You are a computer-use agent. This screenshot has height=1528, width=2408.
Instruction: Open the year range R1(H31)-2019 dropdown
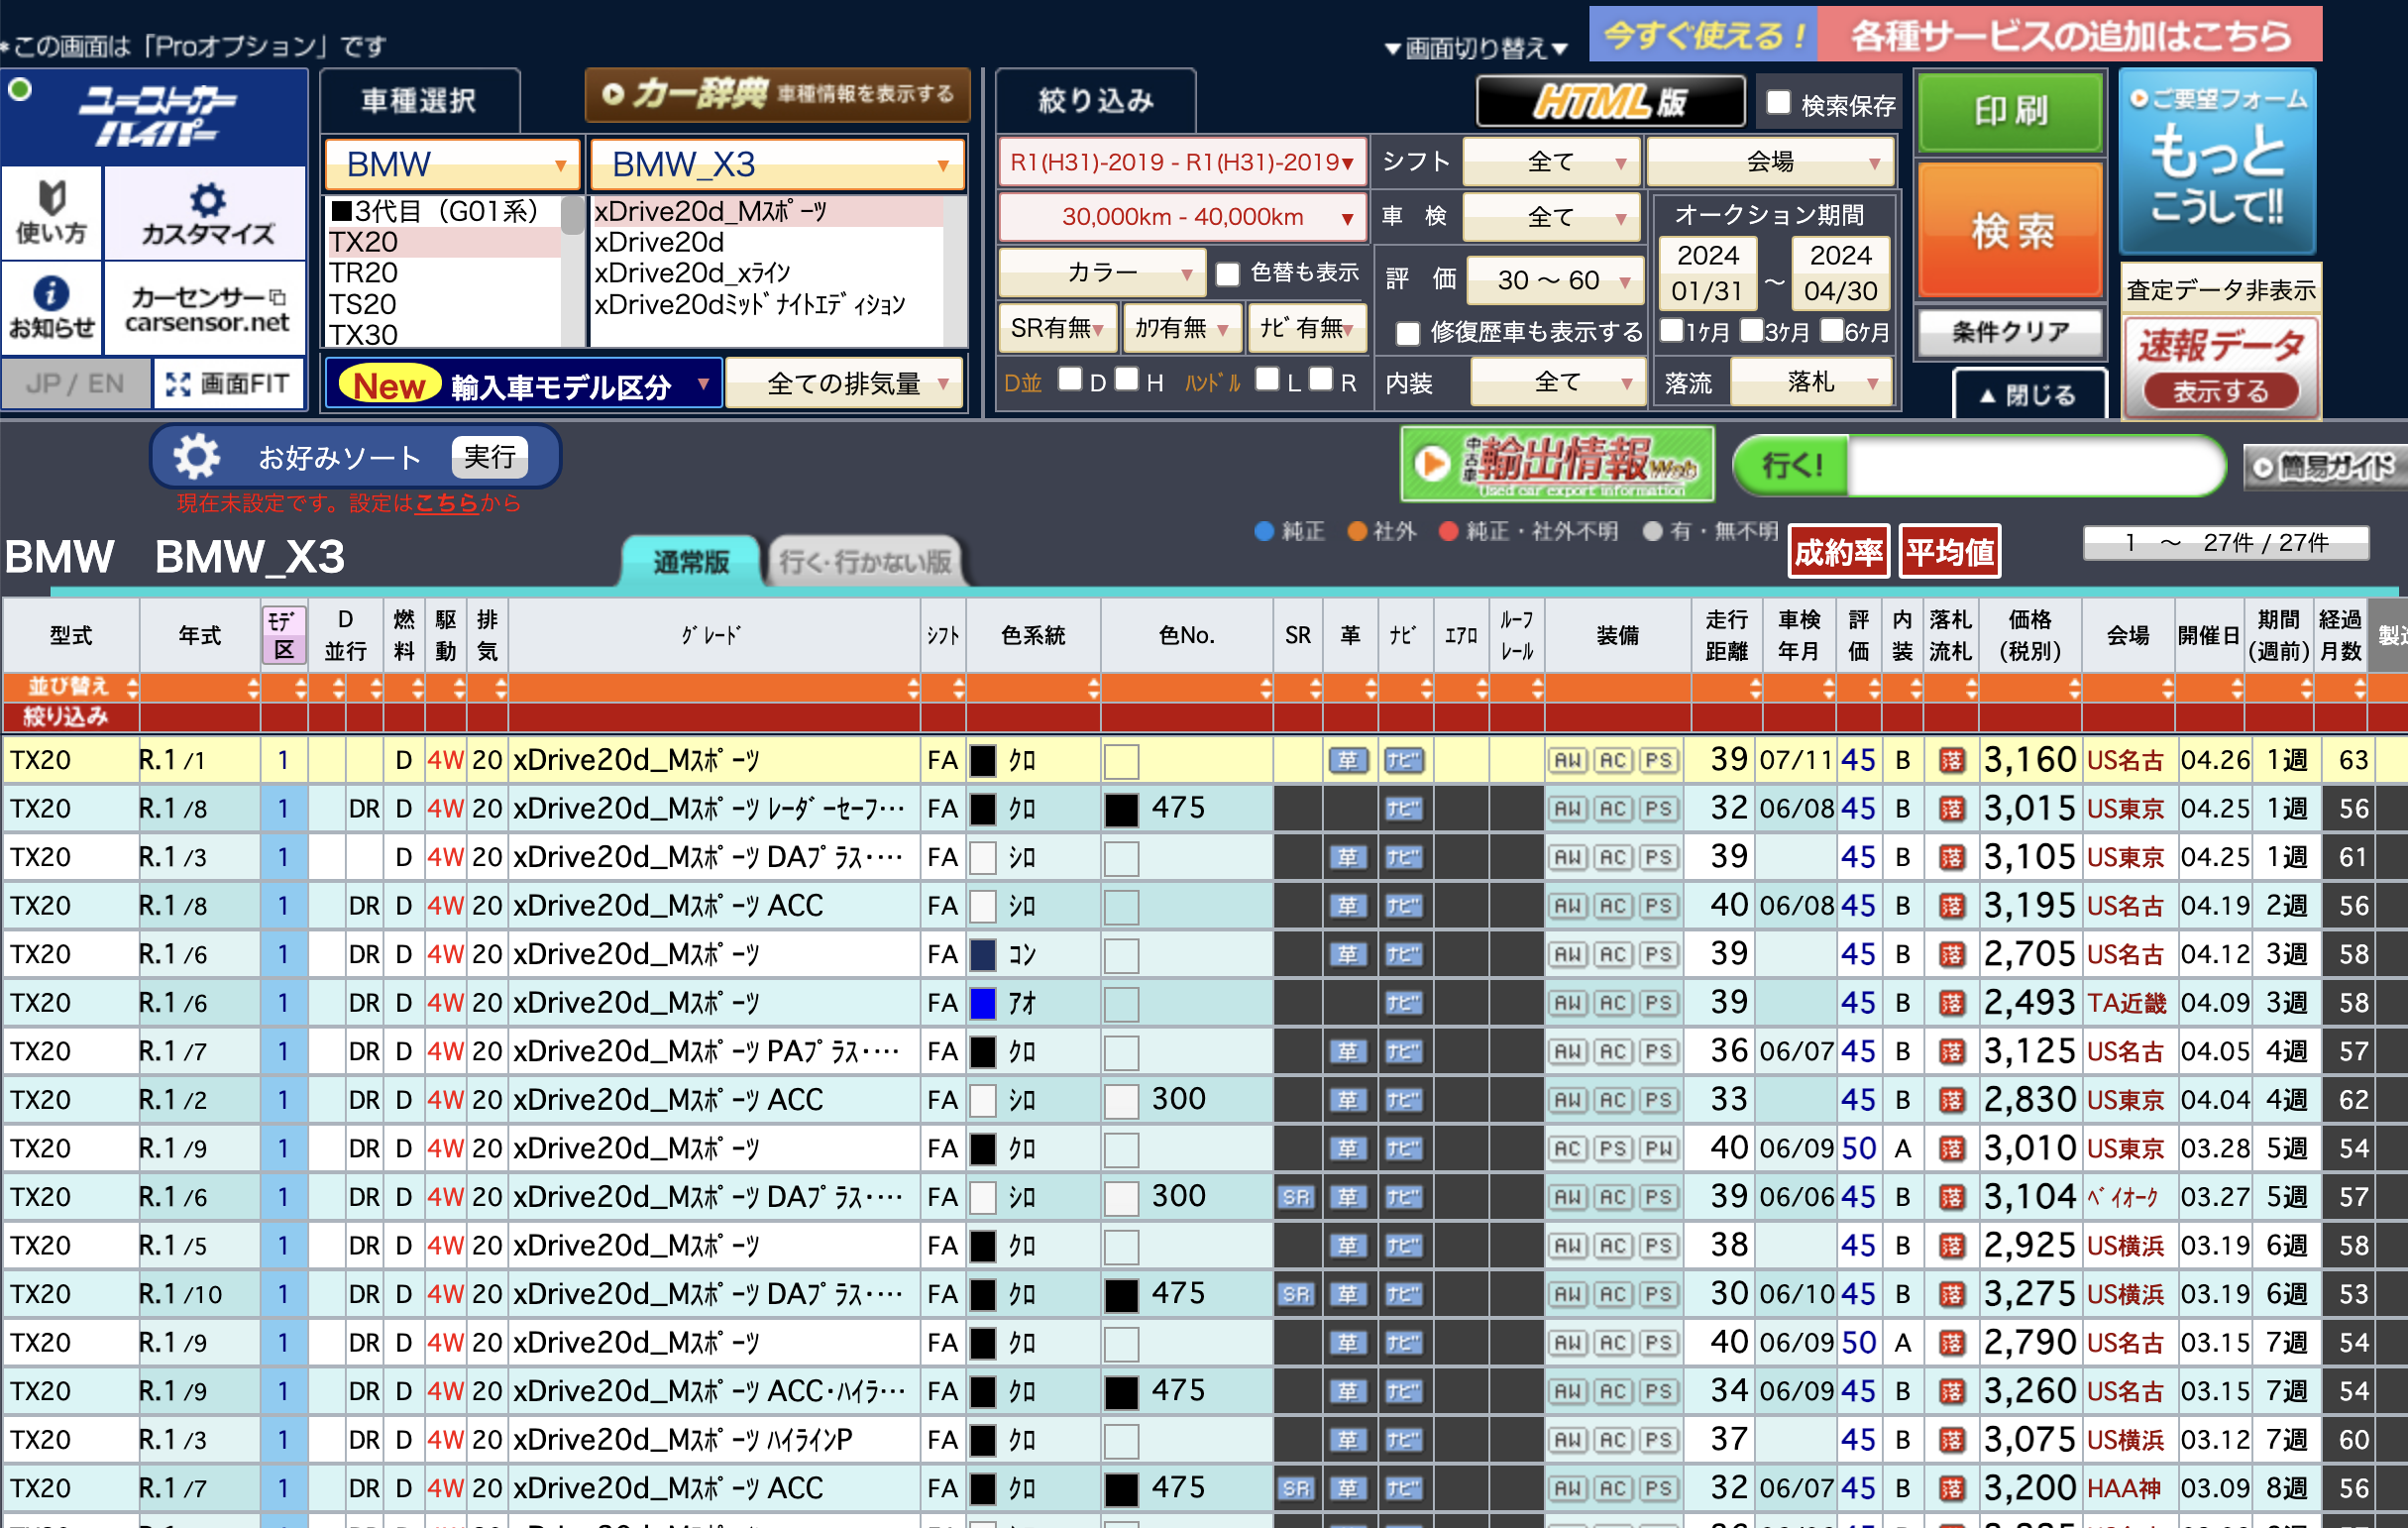pyautogui.click(x=1181, y=162)
